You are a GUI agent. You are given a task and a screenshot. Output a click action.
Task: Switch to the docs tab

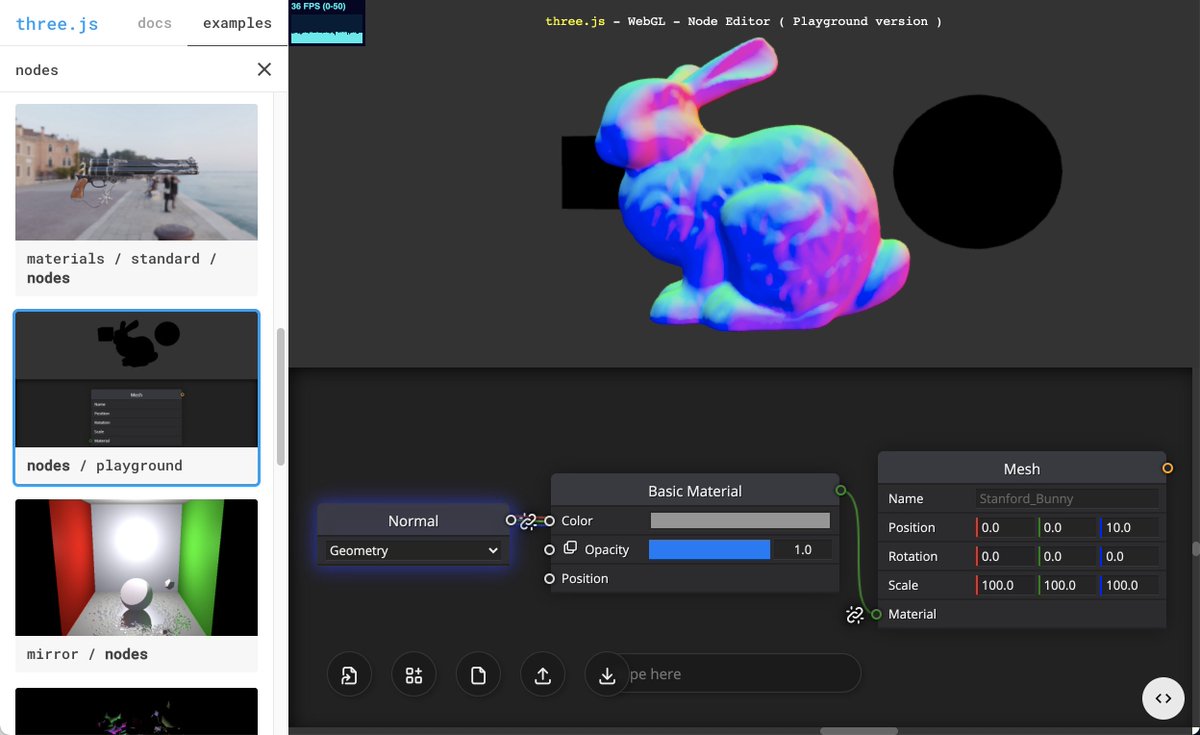click(x=154, y=22)
